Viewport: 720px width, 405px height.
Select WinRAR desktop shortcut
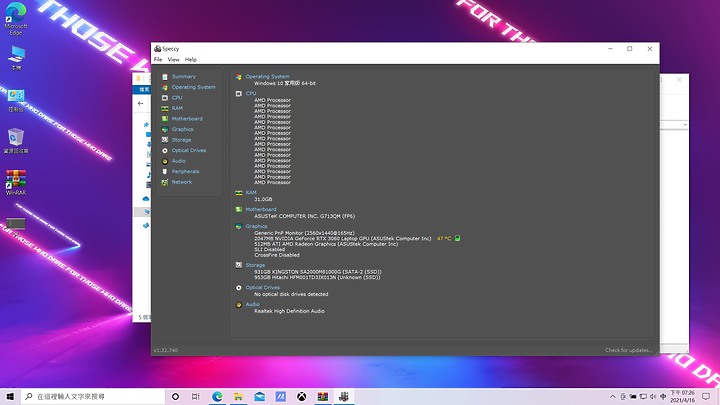16,182
